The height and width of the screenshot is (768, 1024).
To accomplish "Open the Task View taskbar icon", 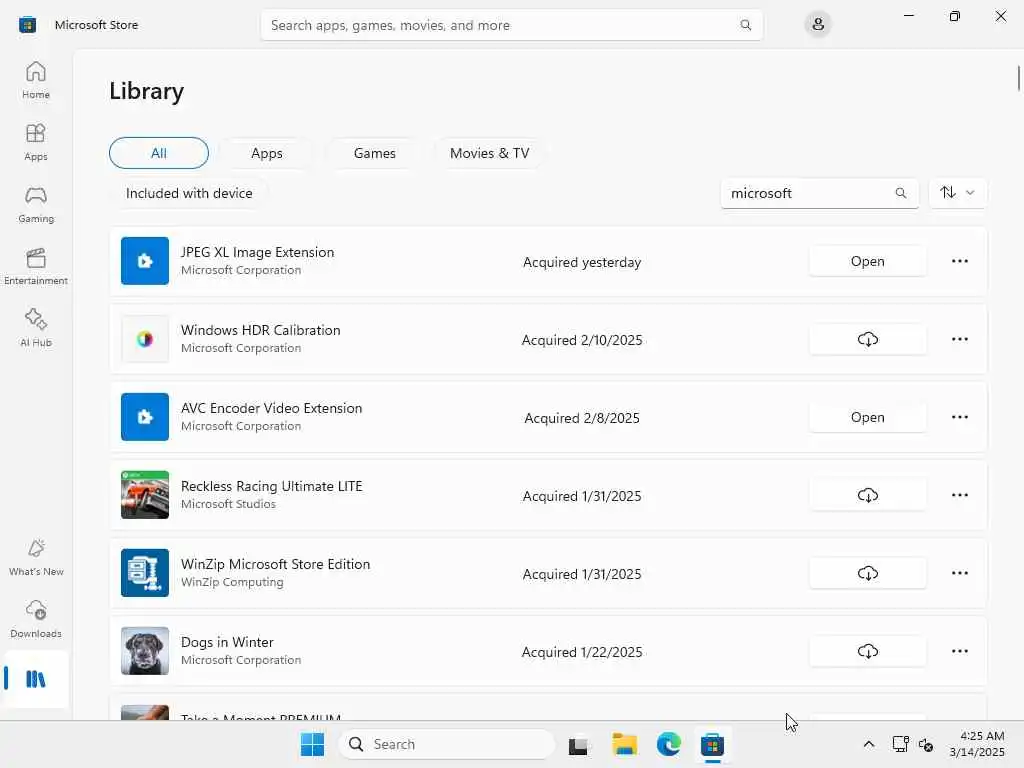I will coord(578,744).
